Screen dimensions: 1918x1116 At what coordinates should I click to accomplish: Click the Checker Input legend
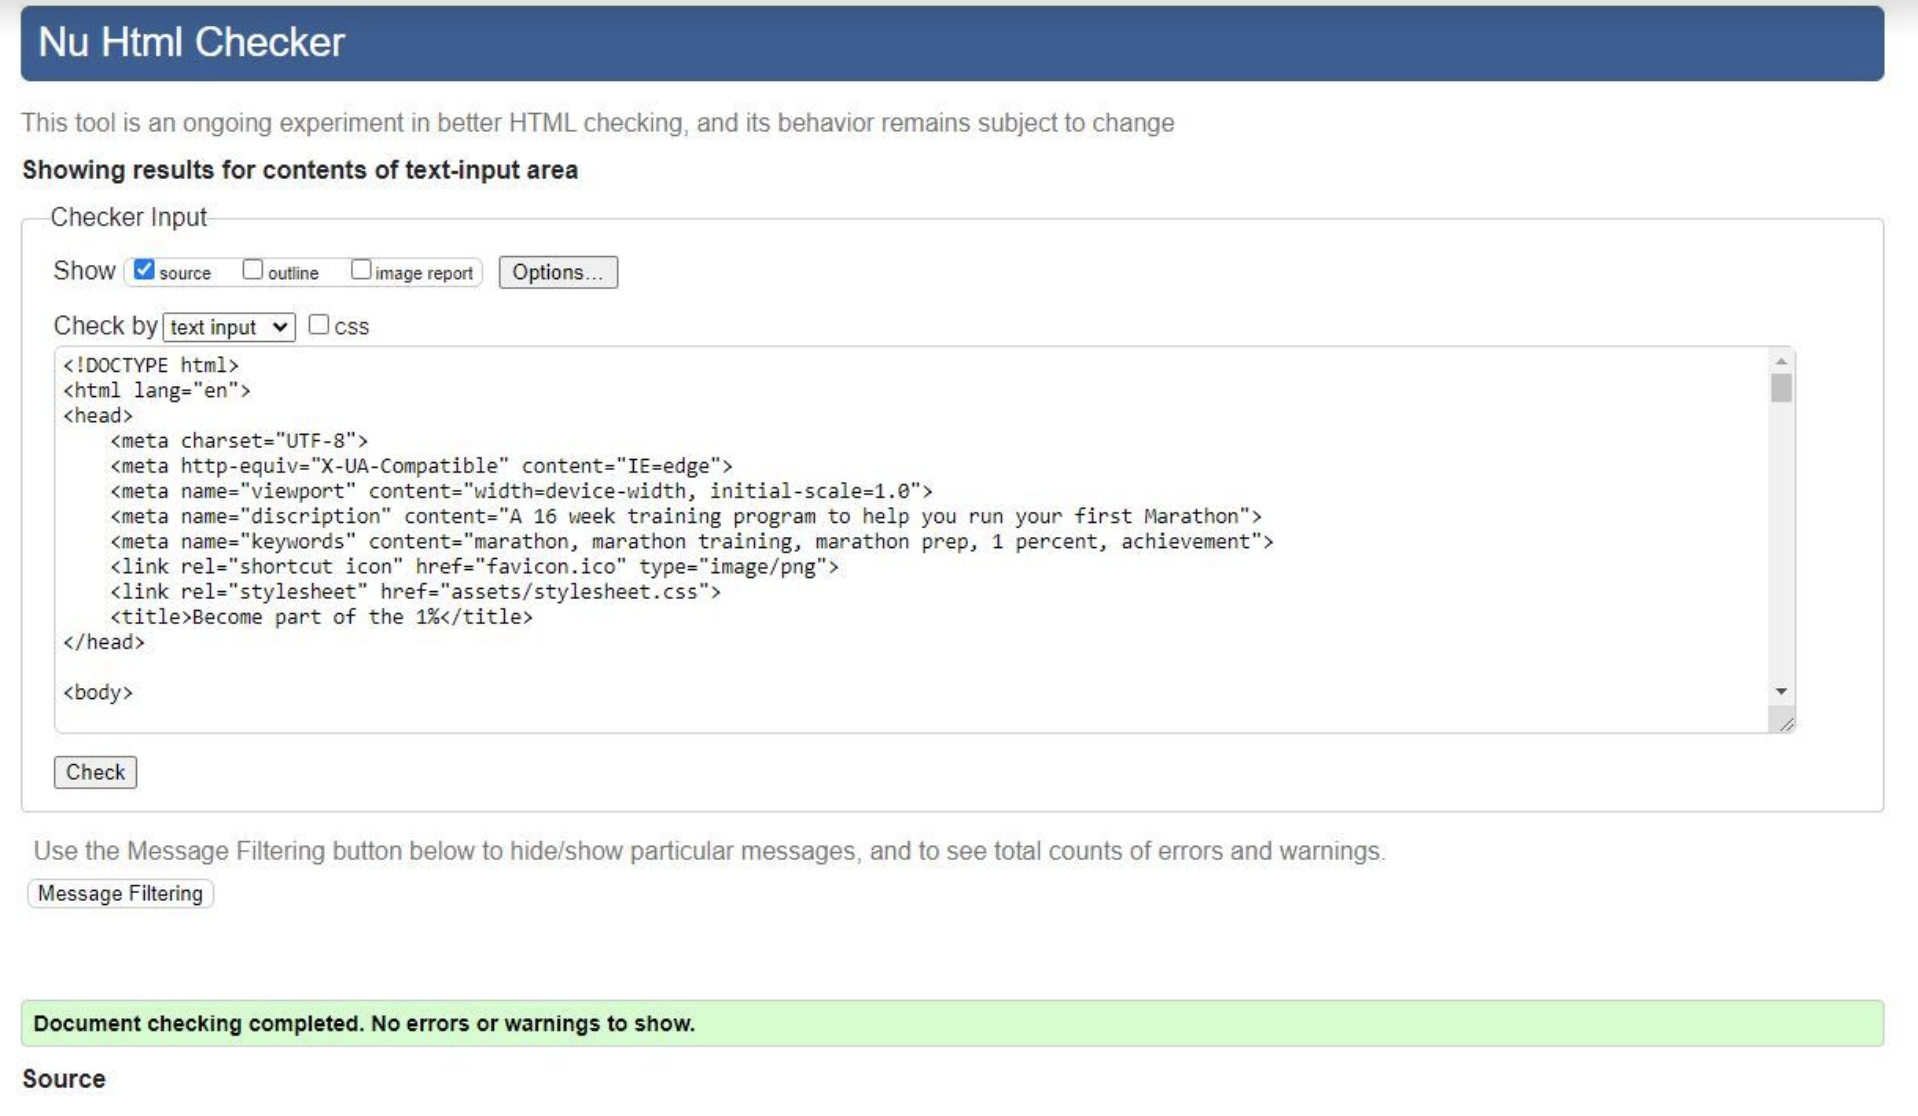128,217
